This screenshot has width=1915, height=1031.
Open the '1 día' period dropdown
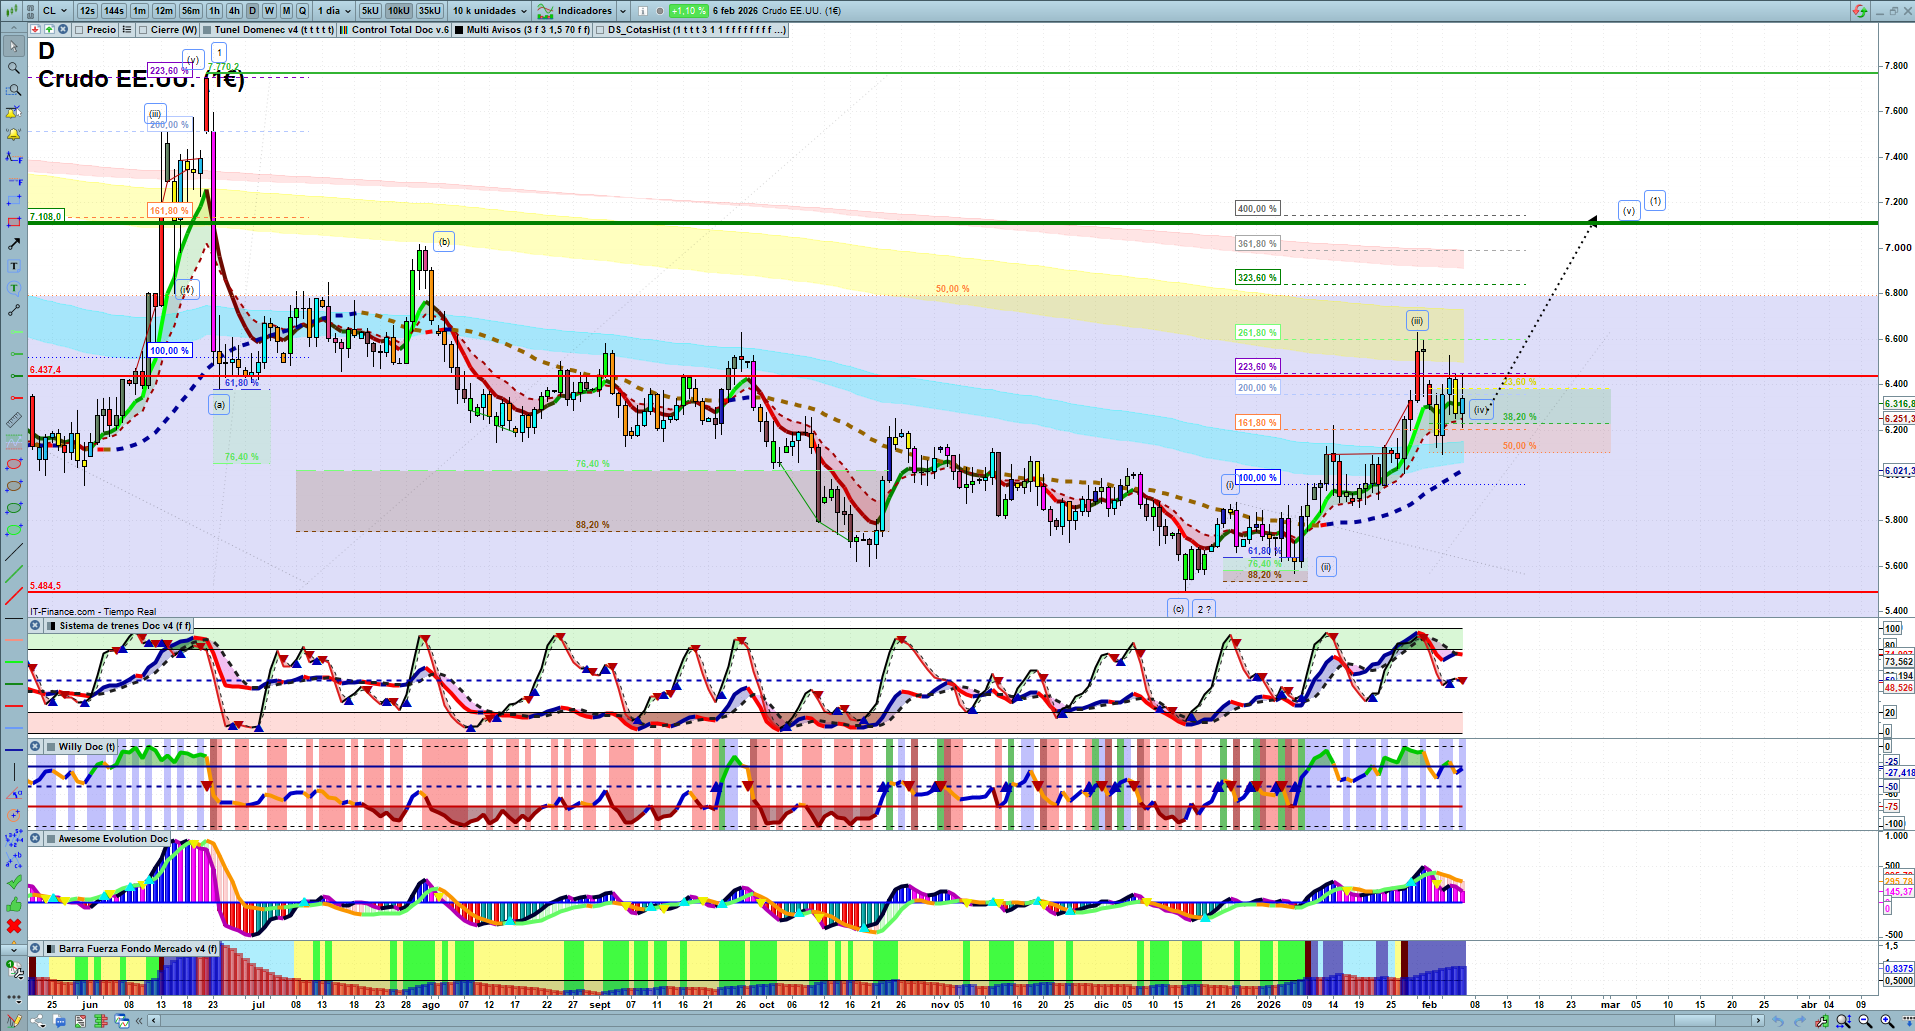click(335, 11)
